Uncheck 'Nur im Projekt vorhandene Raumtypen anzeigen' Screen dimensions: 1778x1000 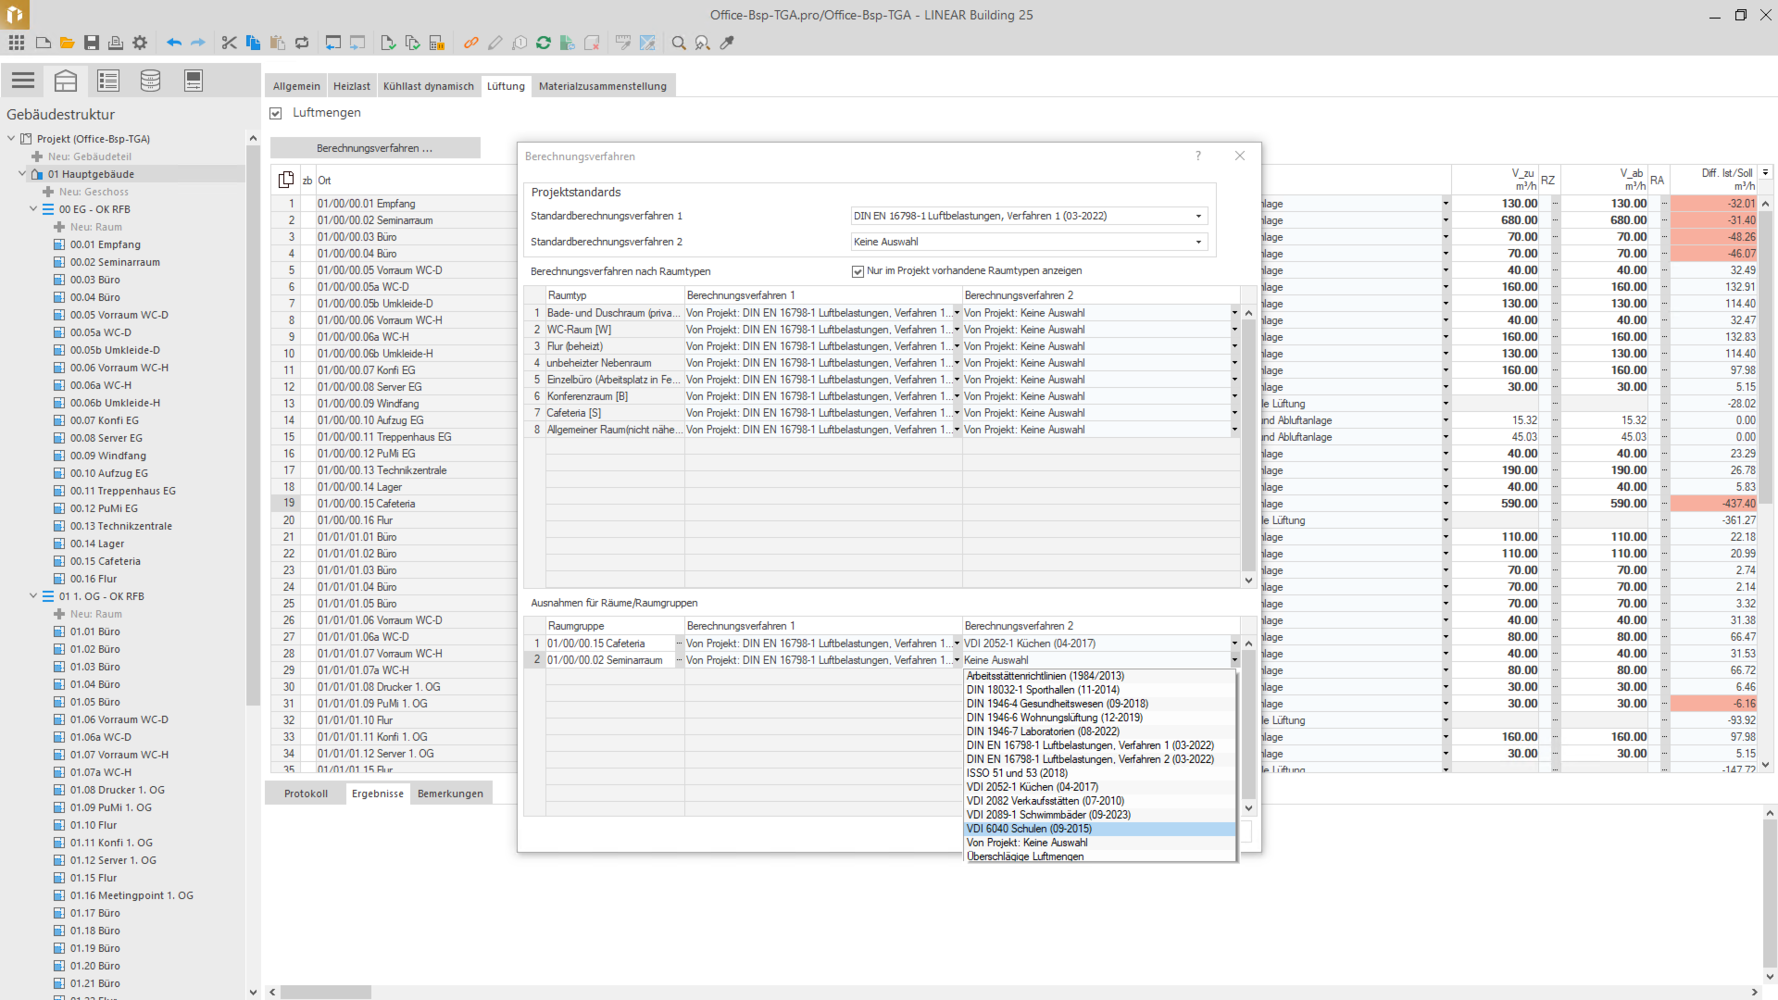(x=858, y=271)
